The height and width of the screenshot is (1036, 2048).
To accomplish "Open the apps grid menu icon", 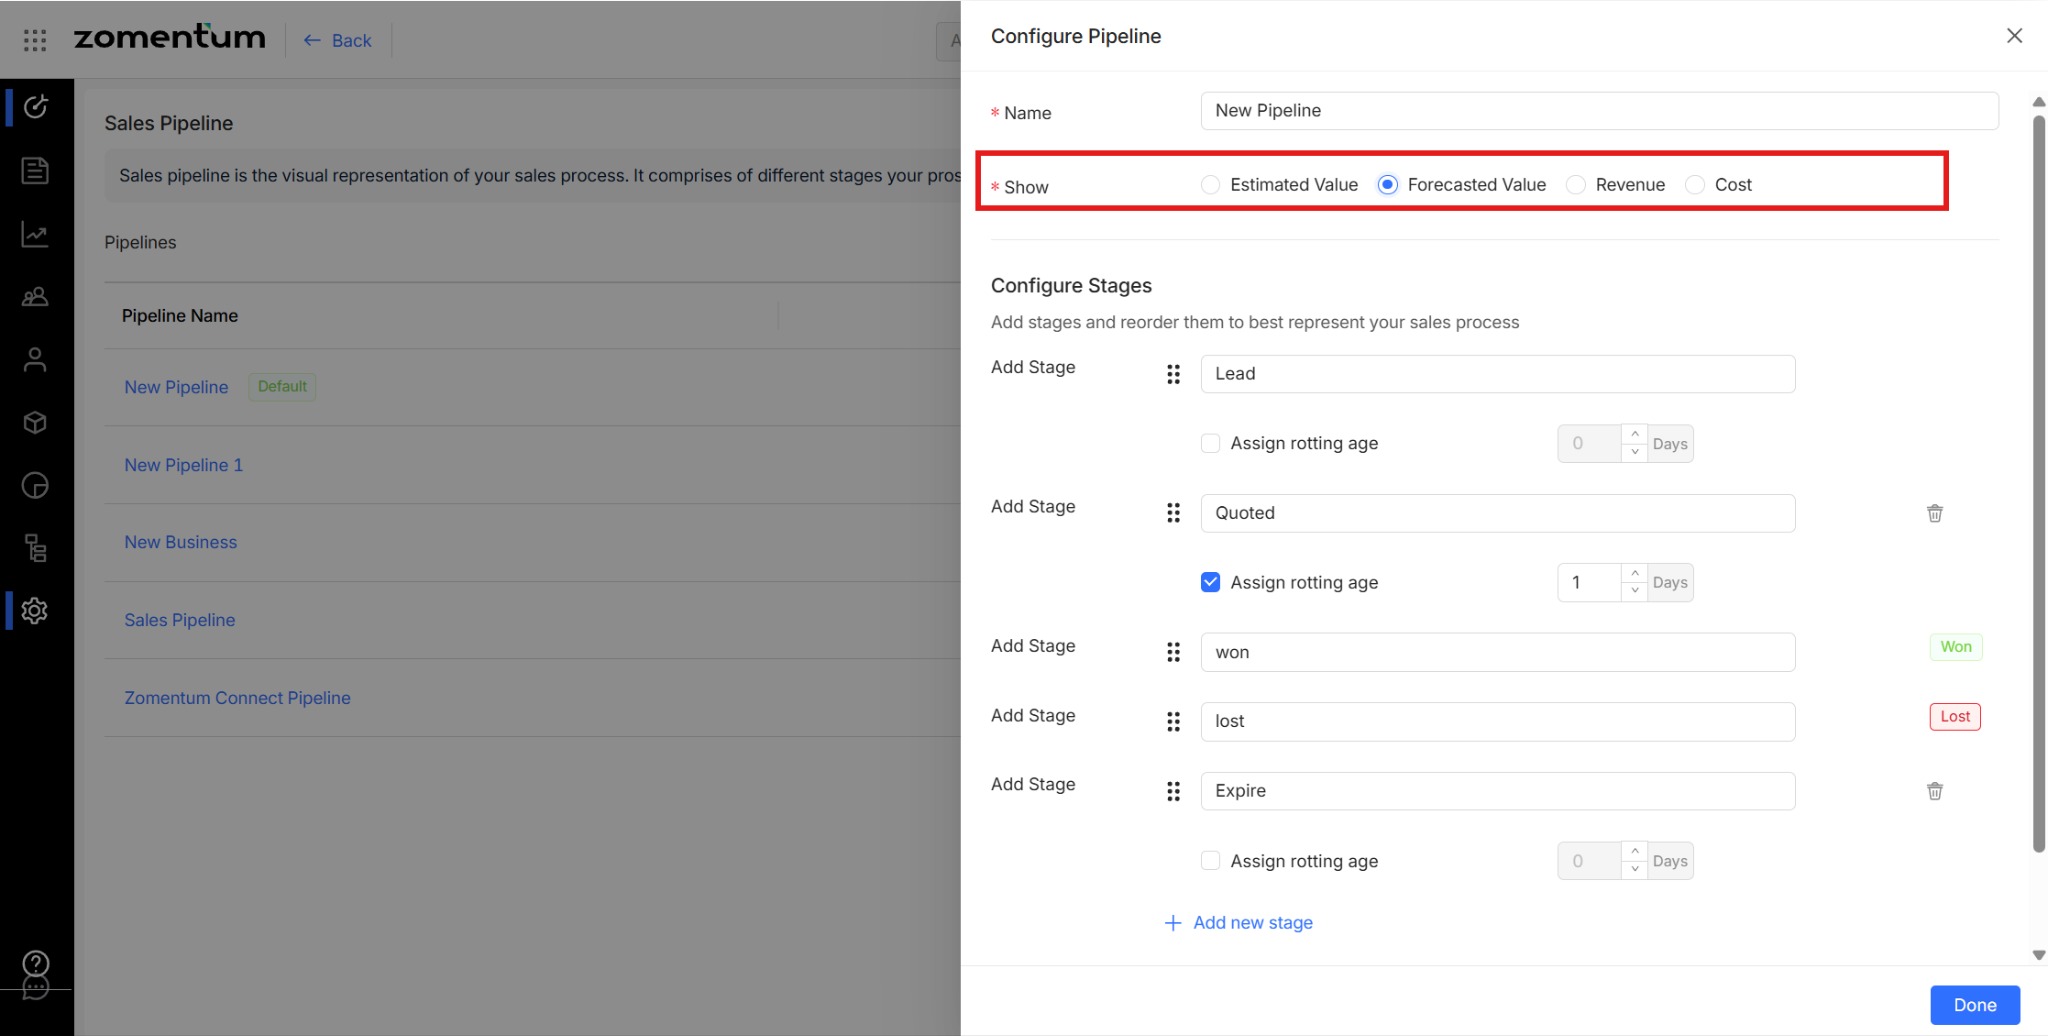I will pyautogui.click(x=35, y=40).
